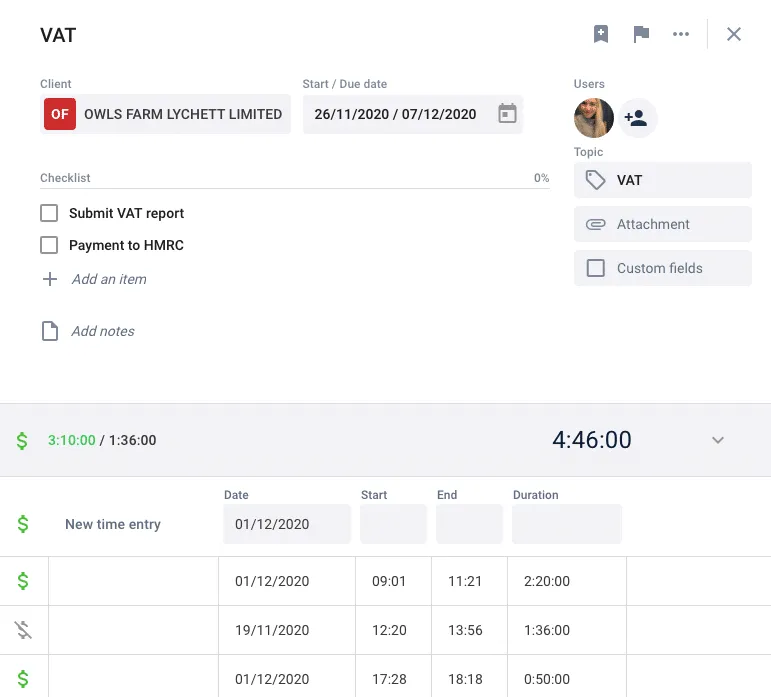
Task: Click Add notes
Action: click(x=103, y=331)
